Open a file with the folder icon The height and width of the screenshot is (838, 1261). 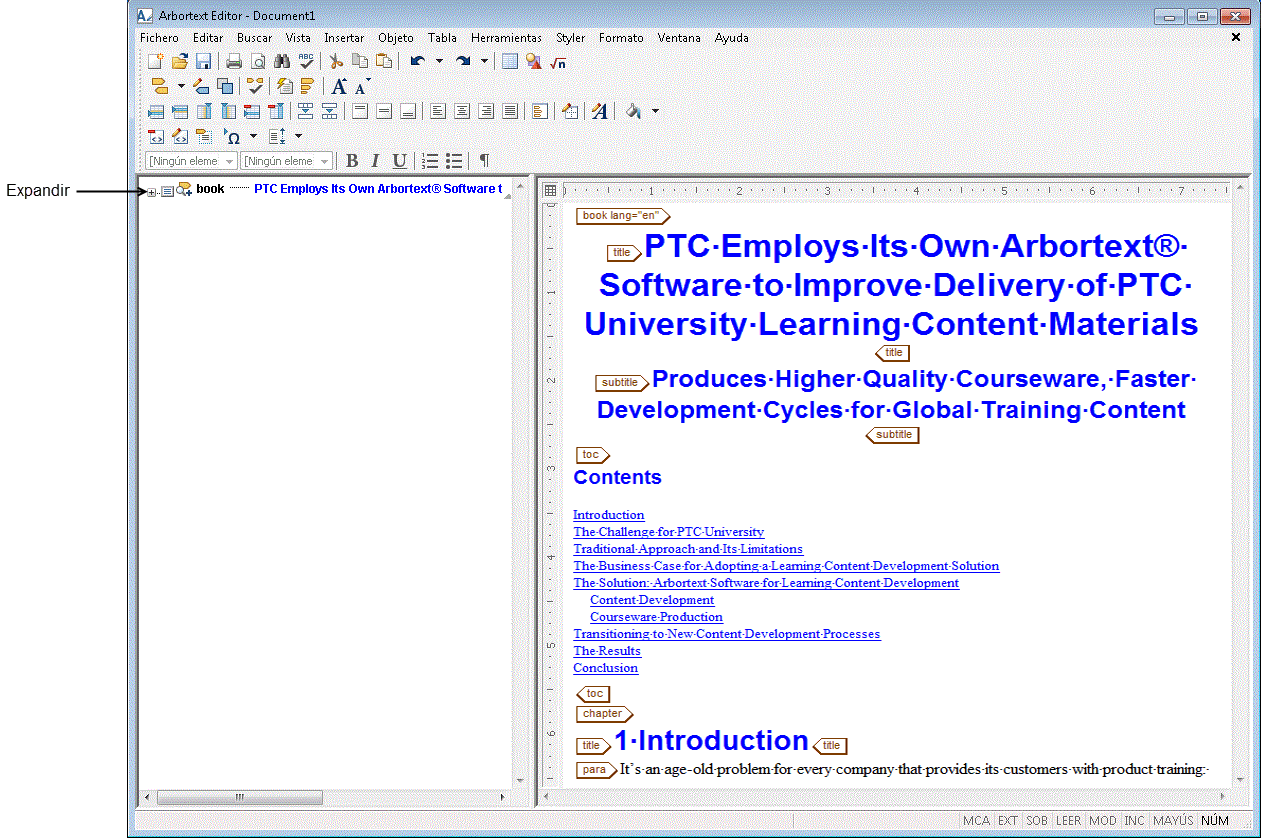pos(180,61)
